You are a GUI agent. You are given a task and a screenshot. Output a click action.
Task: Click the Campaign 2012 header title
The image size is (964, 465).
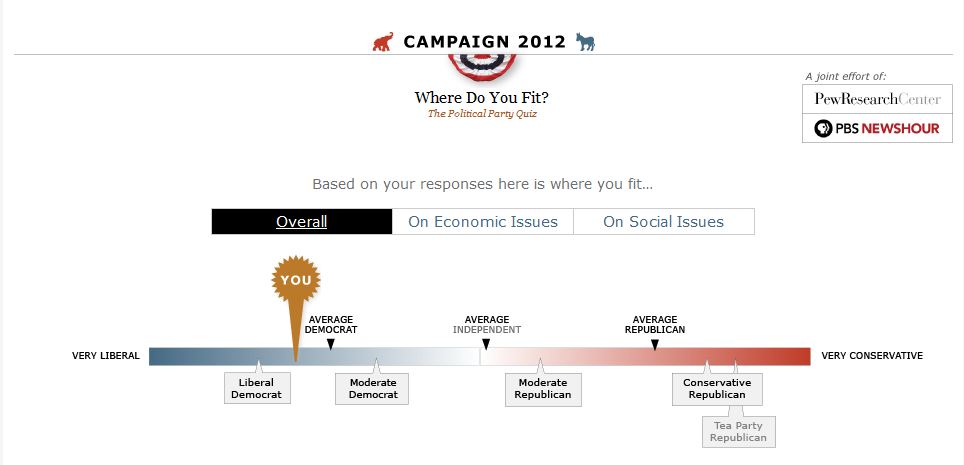tap(484, 42)
